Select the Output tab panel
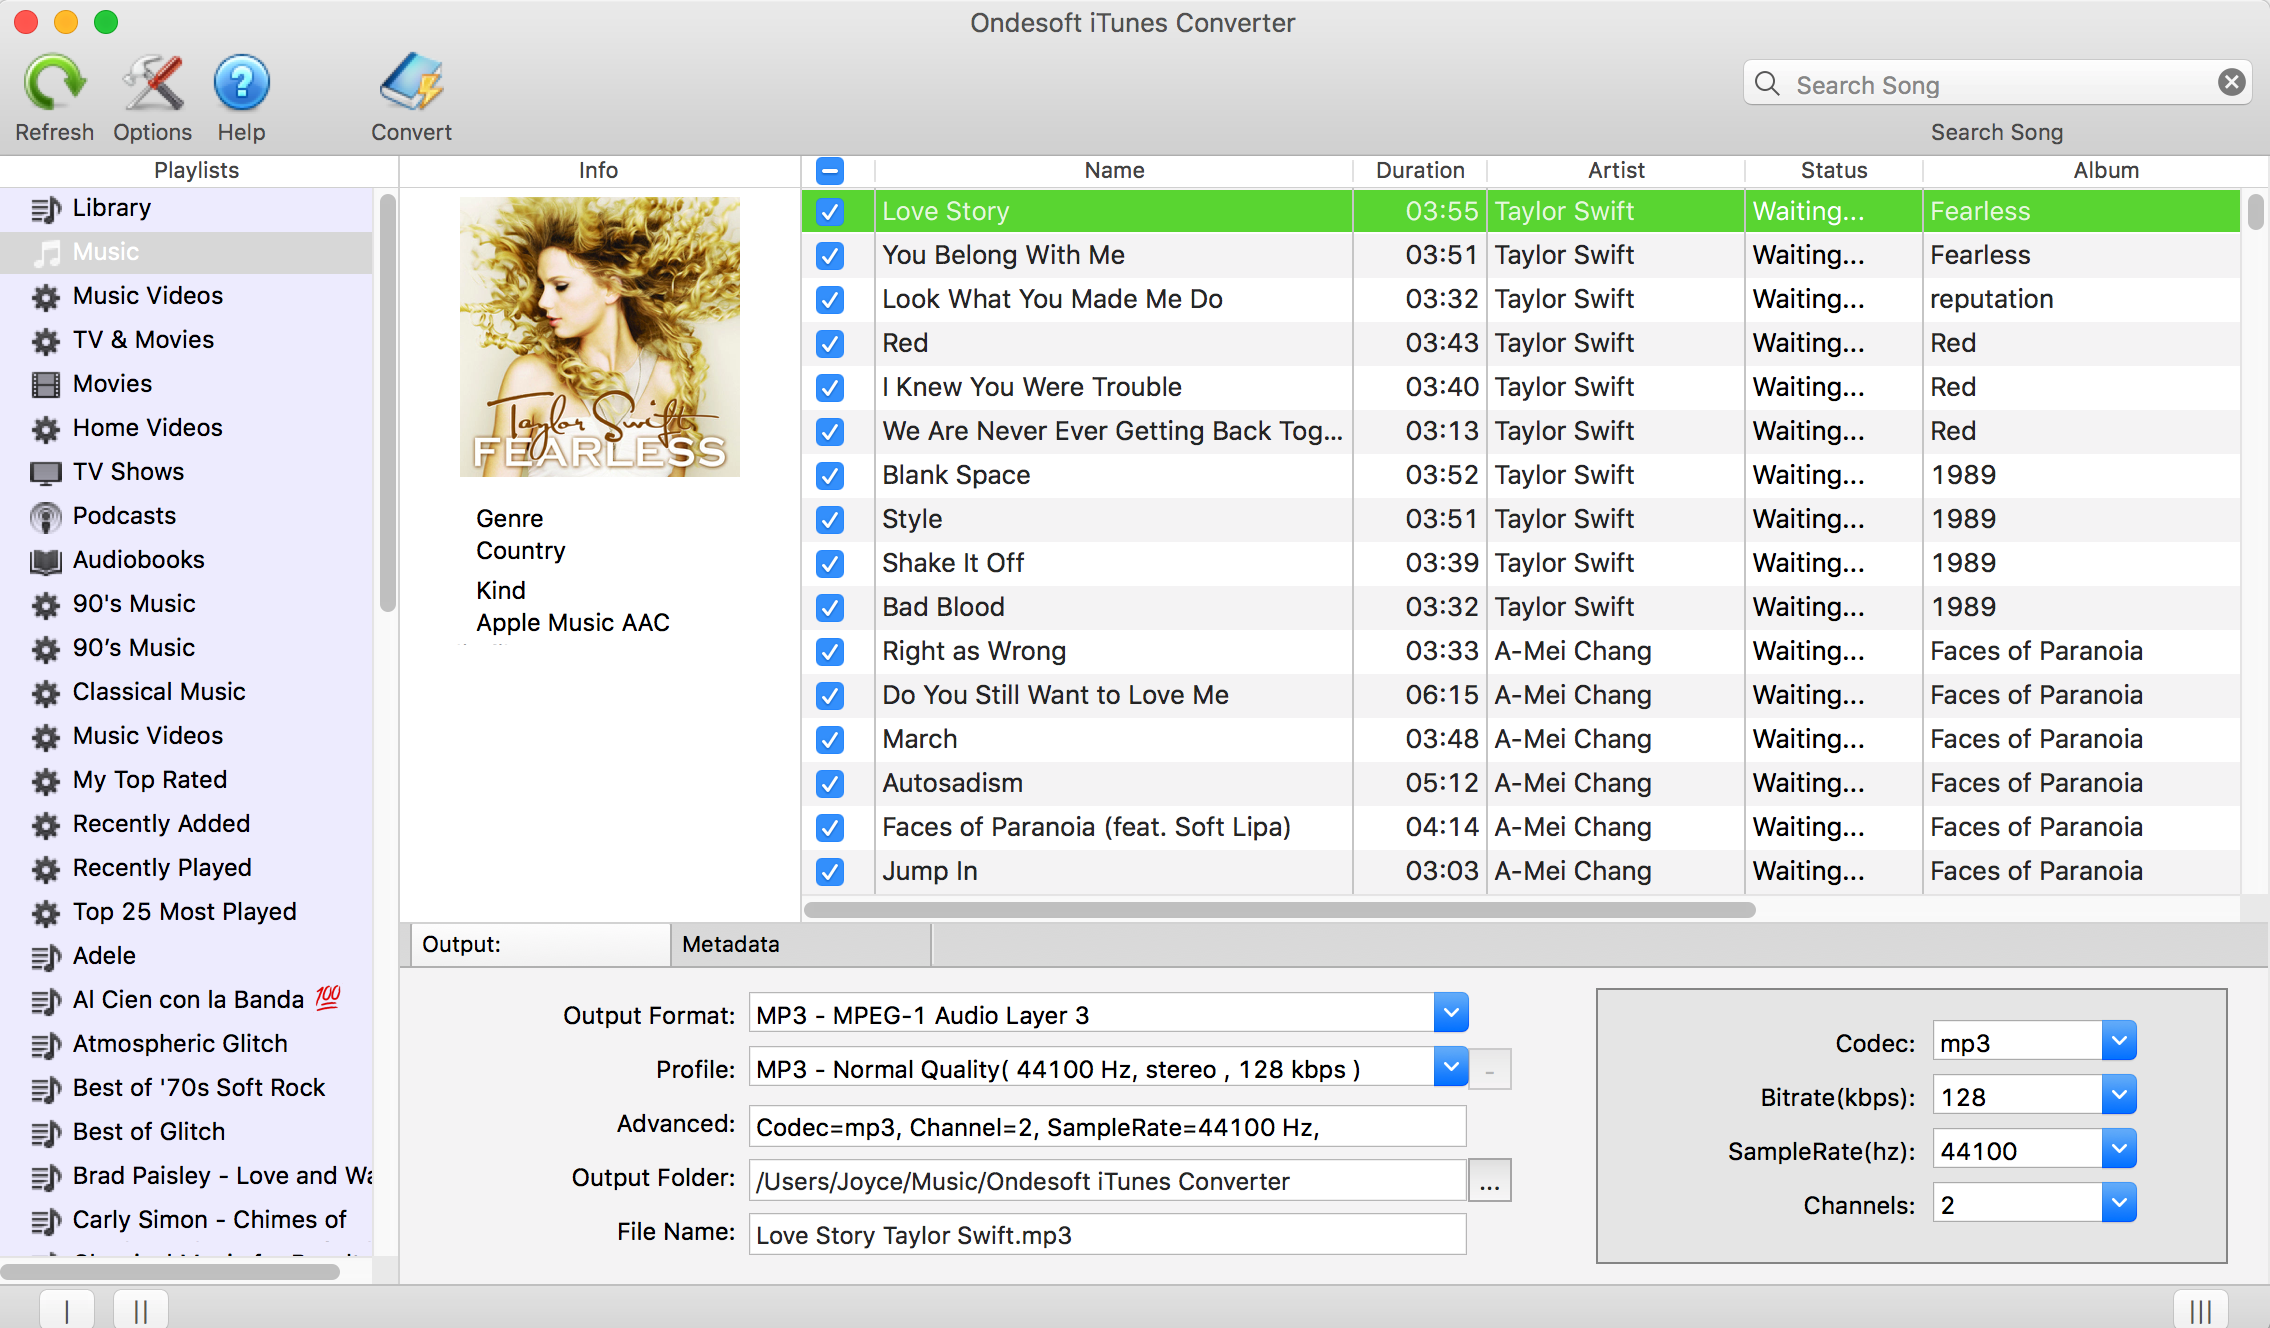Screen dimensions: 2270x1328 [x=536, y=942]
